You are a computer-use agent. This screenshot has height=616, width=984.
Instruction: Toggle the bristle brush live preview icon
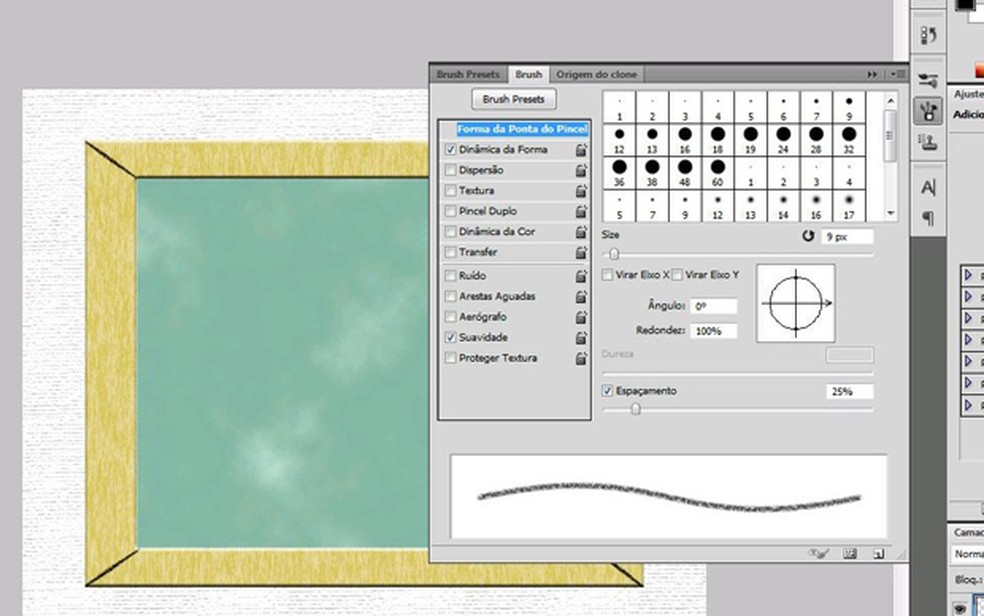coord(819,554)
